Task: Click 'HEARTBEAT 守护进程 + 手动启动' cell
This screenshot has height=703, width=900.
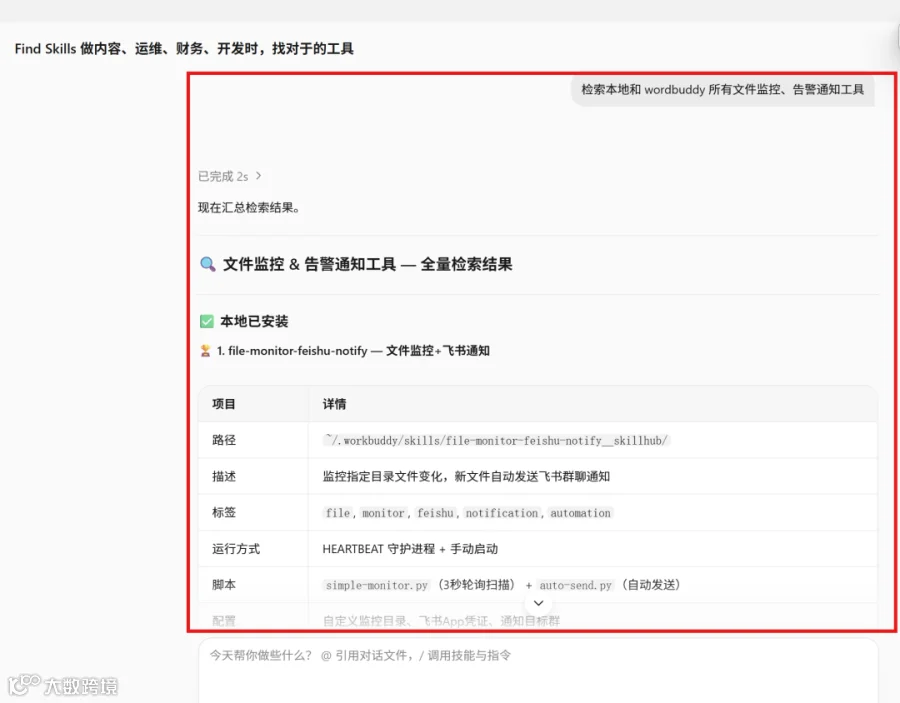Action: [410, 549]
